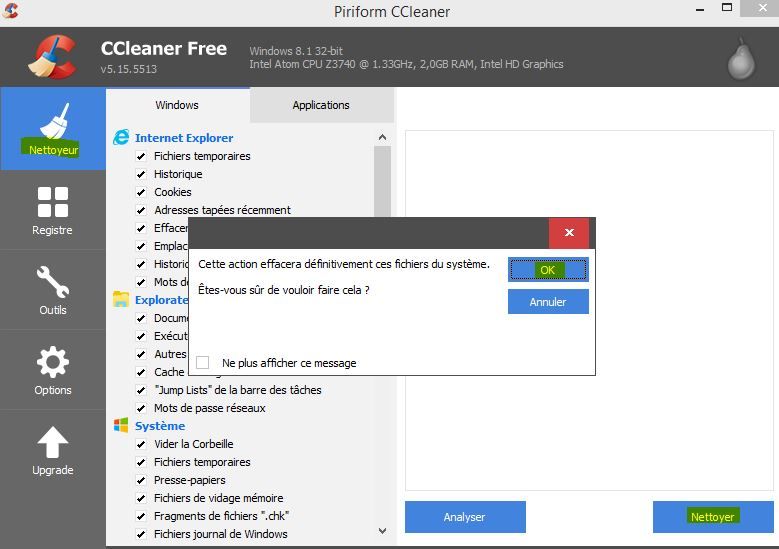Uncheck Système Fichiers temporaires

[141, 462]
